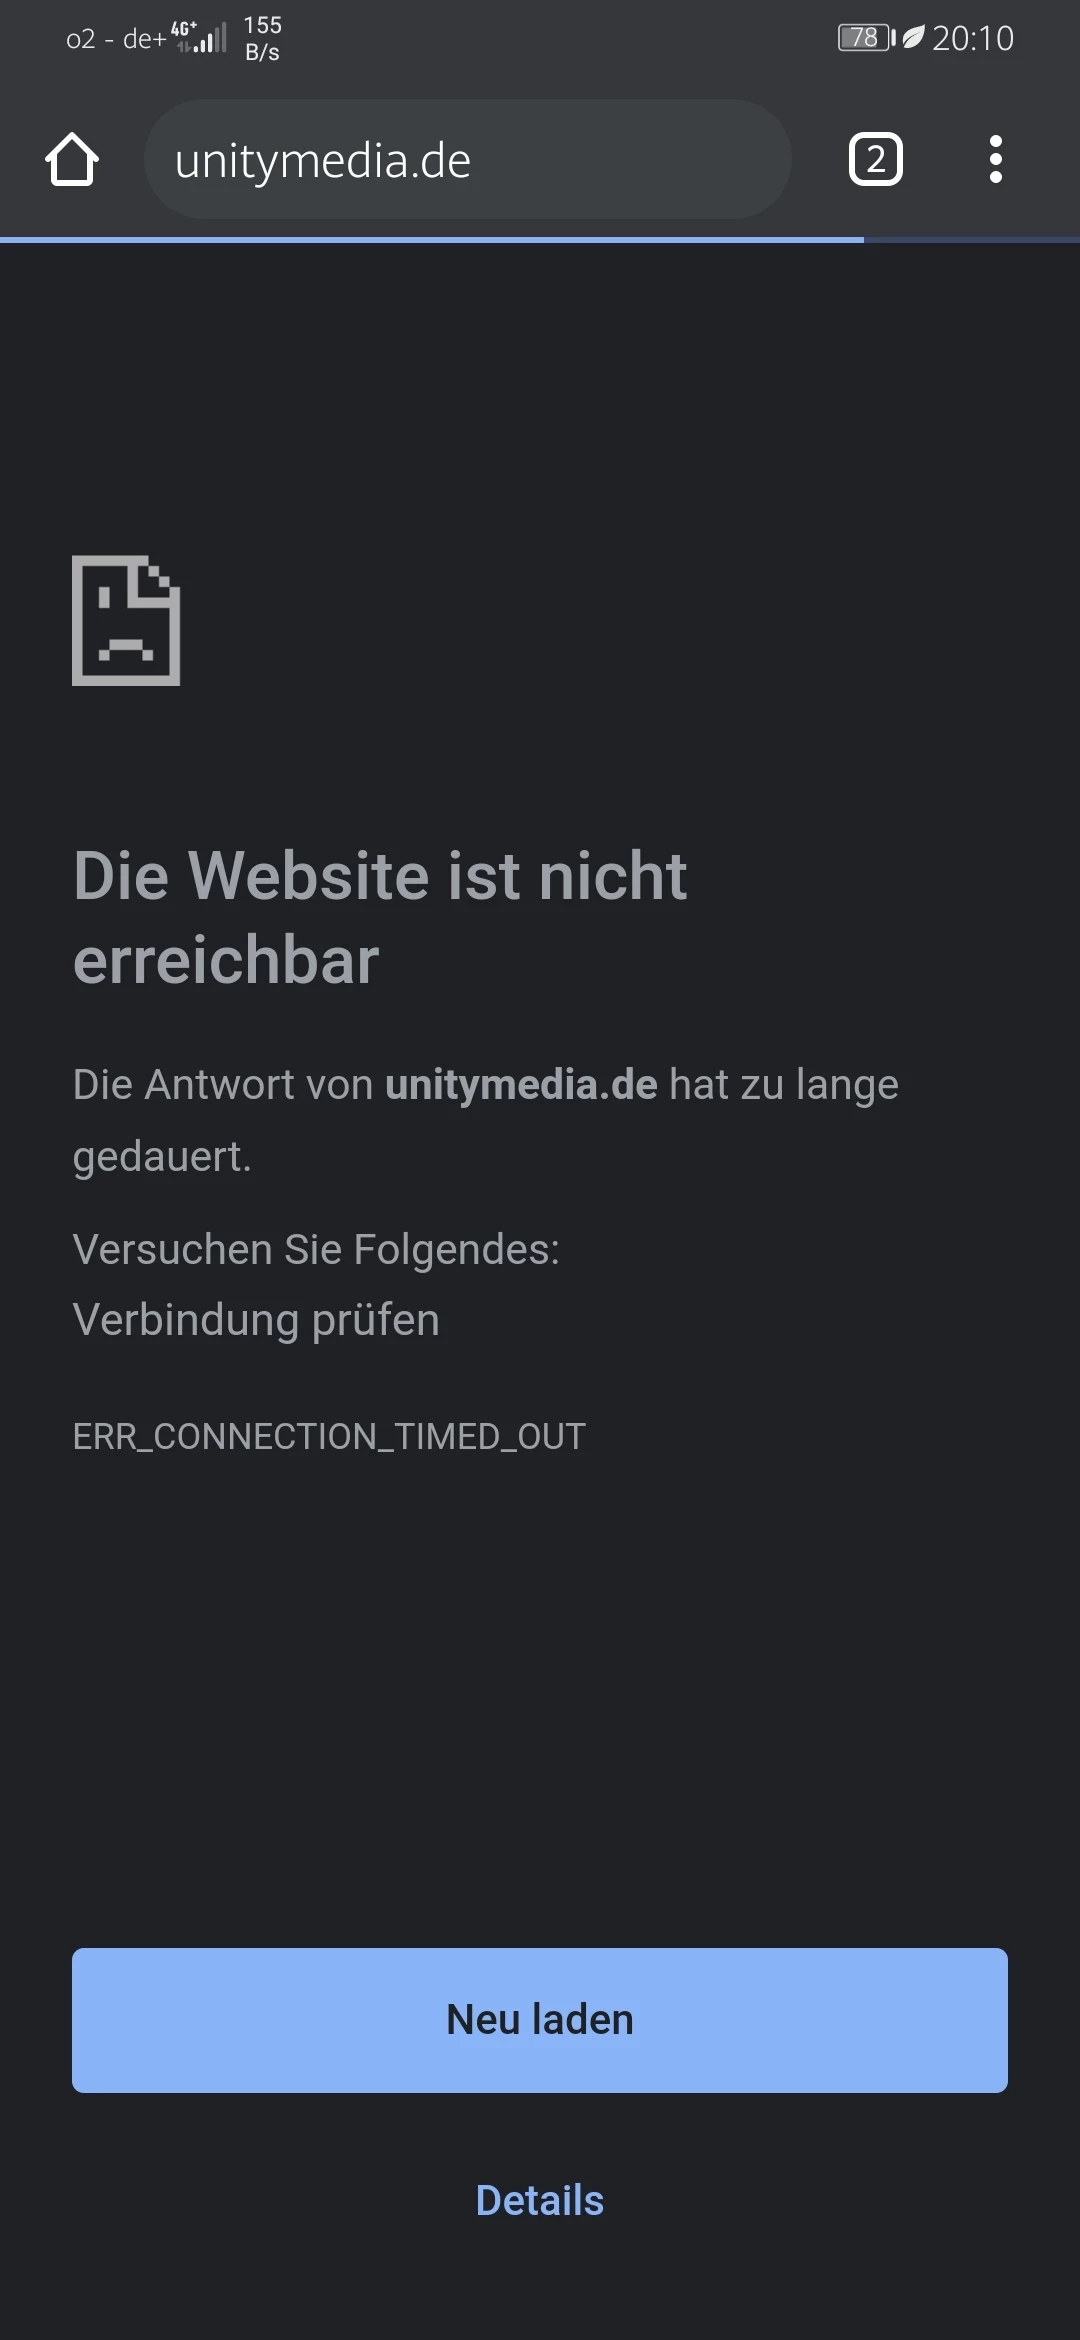Tap the browser home icon
The width and height of the screenshot is (1080, 2340).
(72, 160)
